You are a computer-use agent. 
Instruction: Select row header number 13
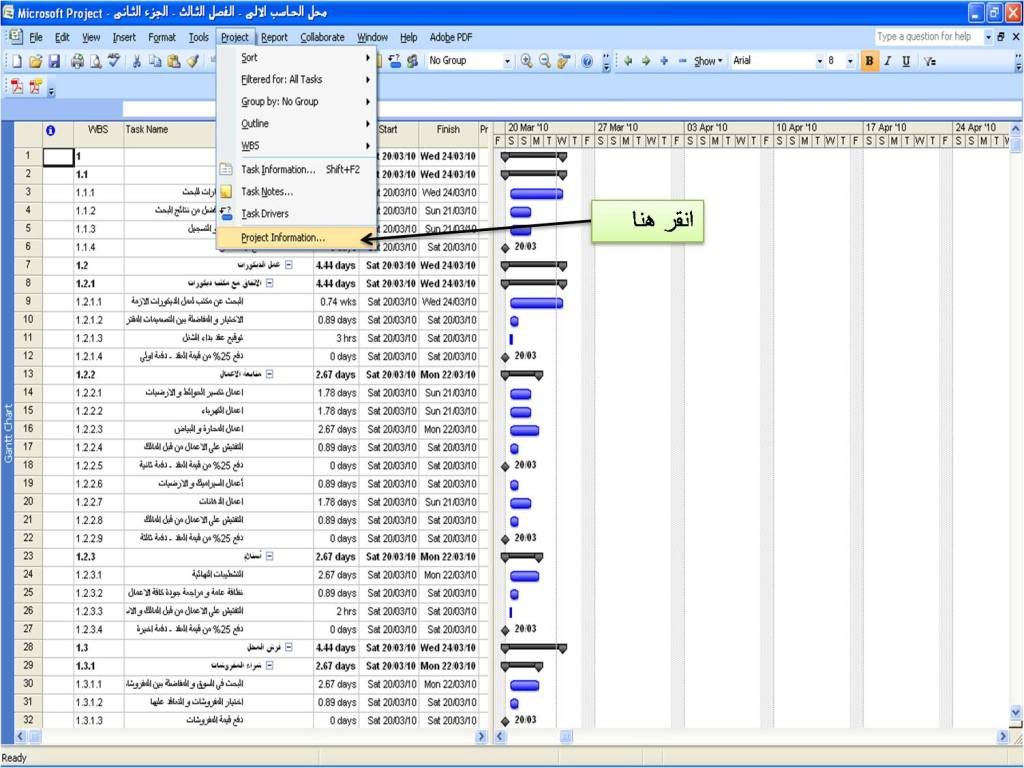point(28,374)
